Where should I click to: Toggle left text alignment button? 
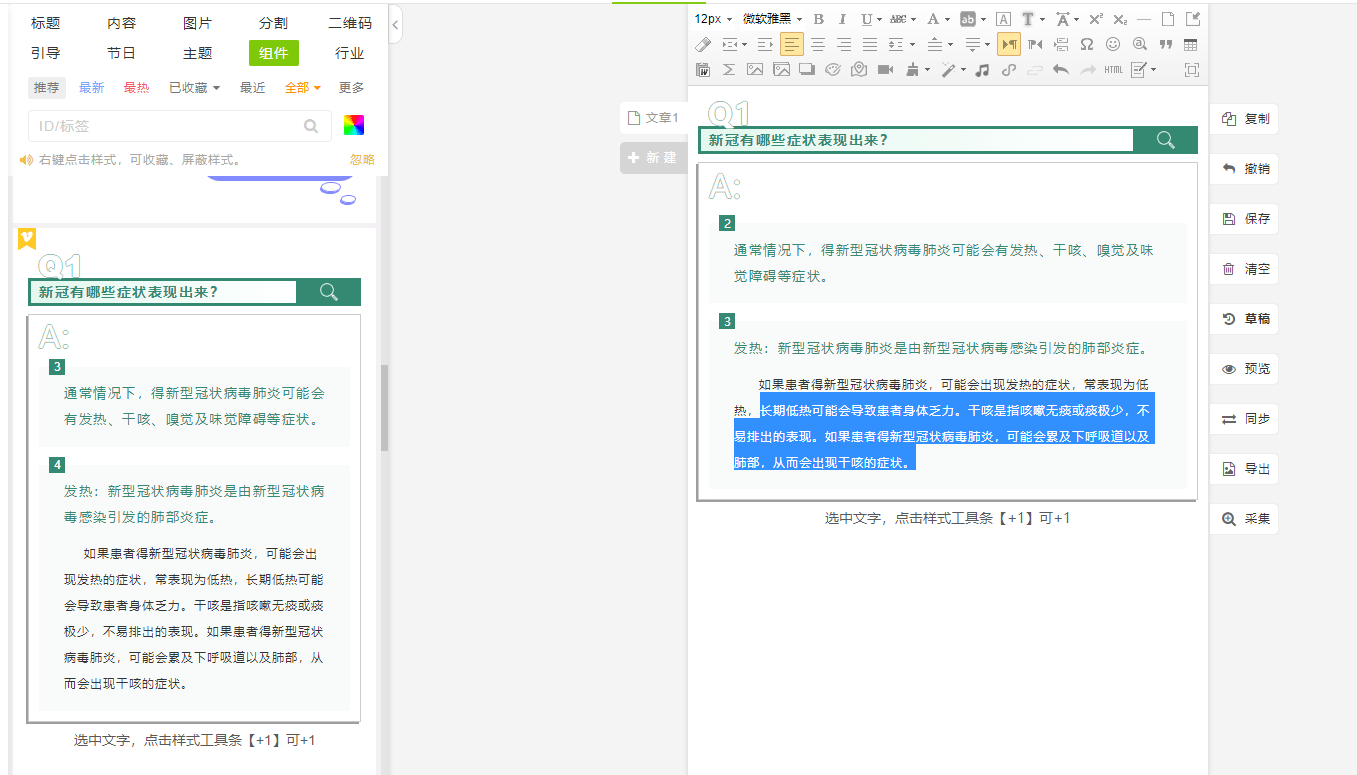792,44
